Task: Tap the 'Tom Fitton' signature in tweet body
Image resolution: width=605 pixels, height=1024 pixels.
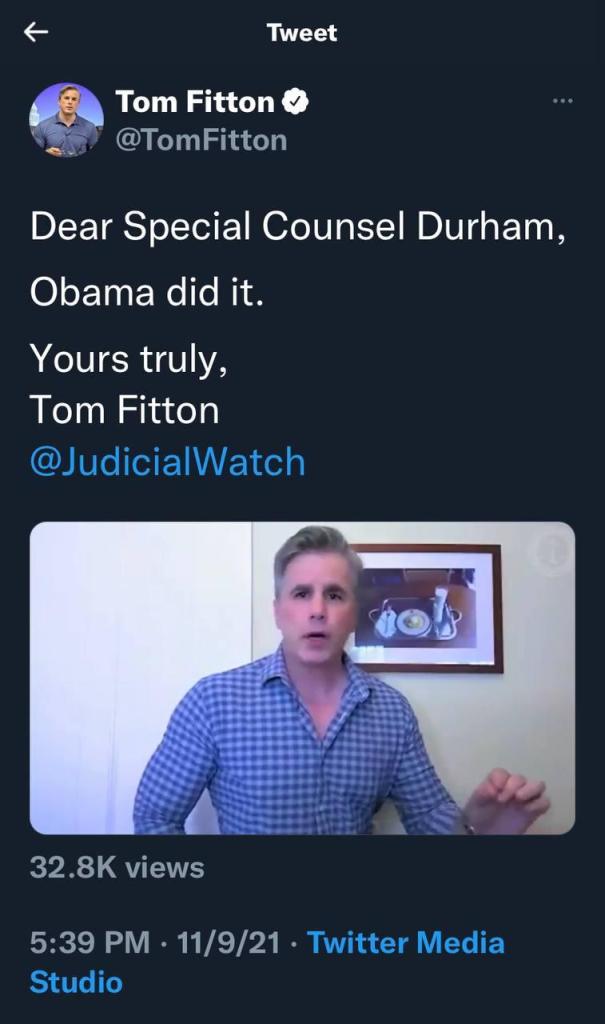Action: tap(124, 410)
